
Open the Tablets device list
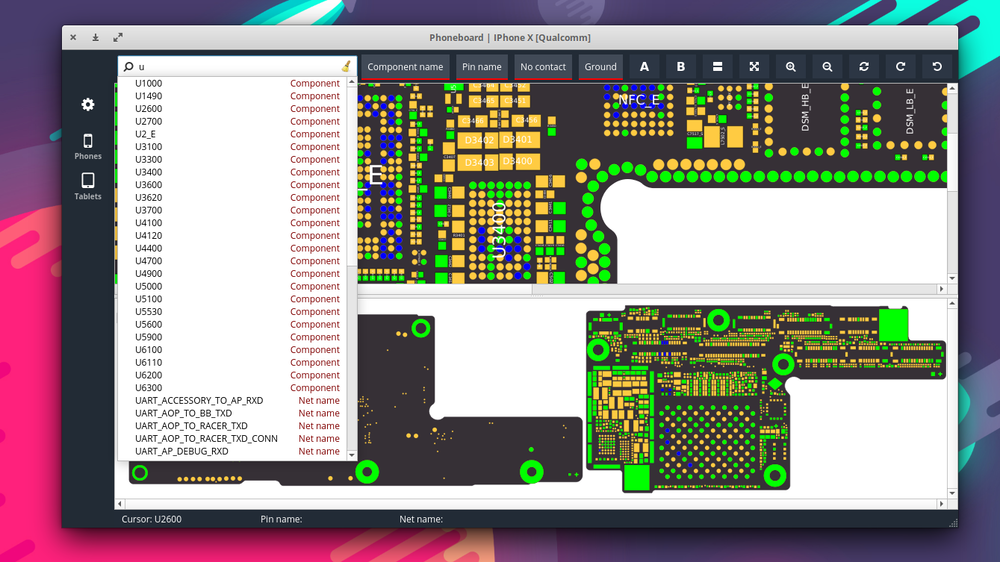coord(88,186)
